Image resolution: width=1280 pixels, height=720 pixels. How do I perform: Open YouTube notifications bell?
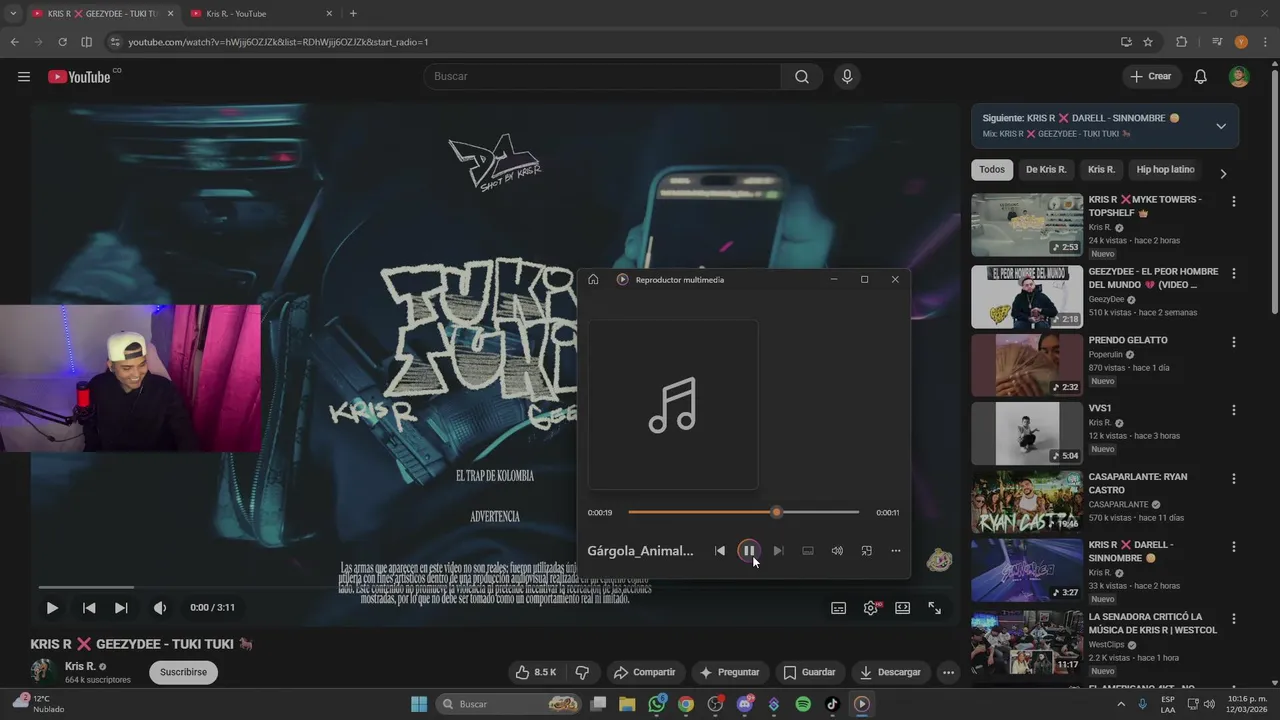point(1201,77)
